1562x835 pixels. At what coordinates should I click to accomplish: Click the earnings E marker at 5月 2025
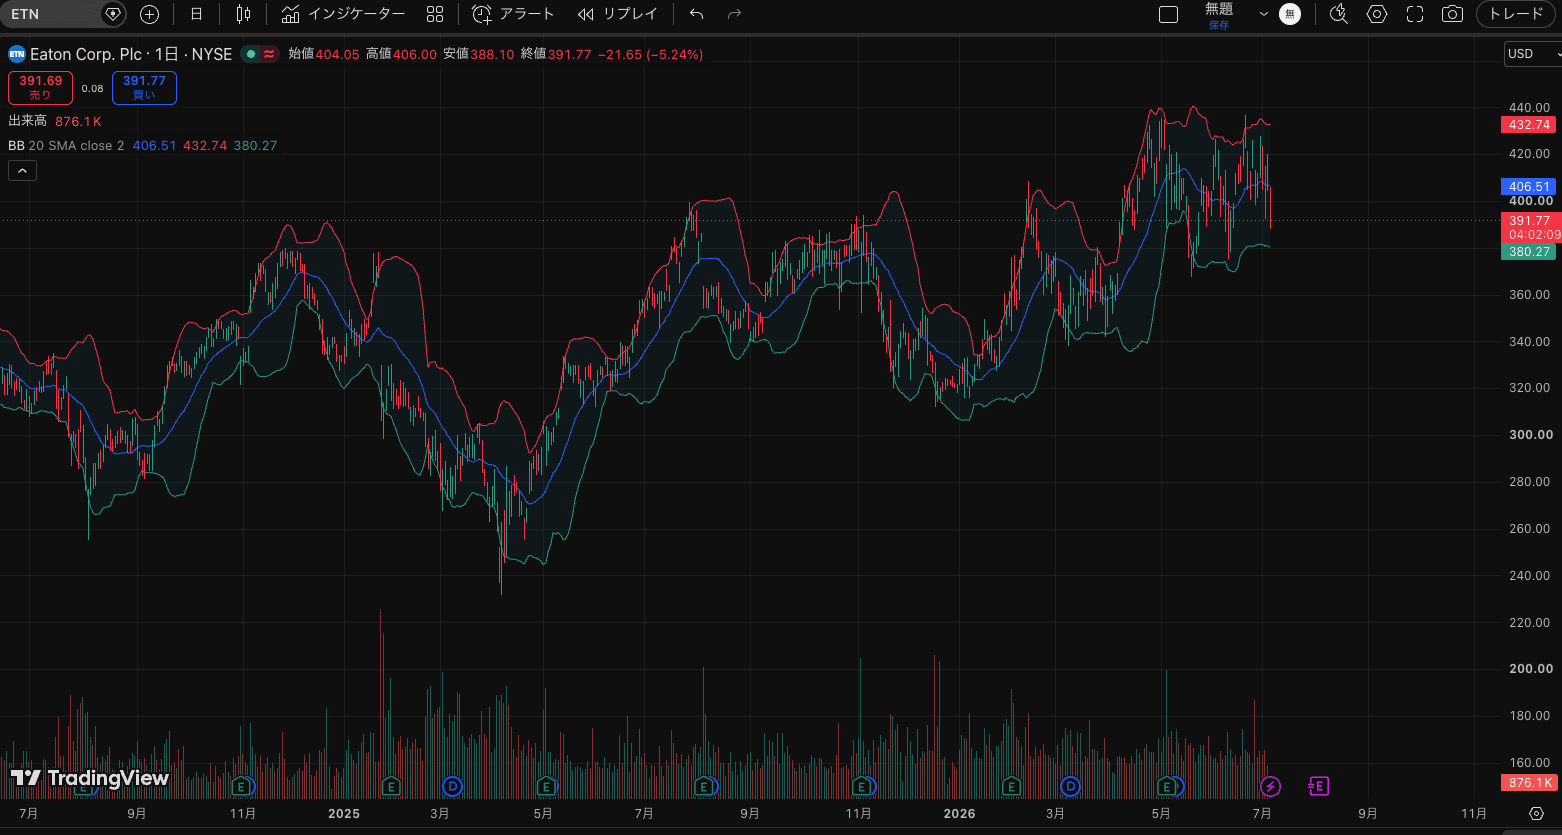click(x=546, y=786)
